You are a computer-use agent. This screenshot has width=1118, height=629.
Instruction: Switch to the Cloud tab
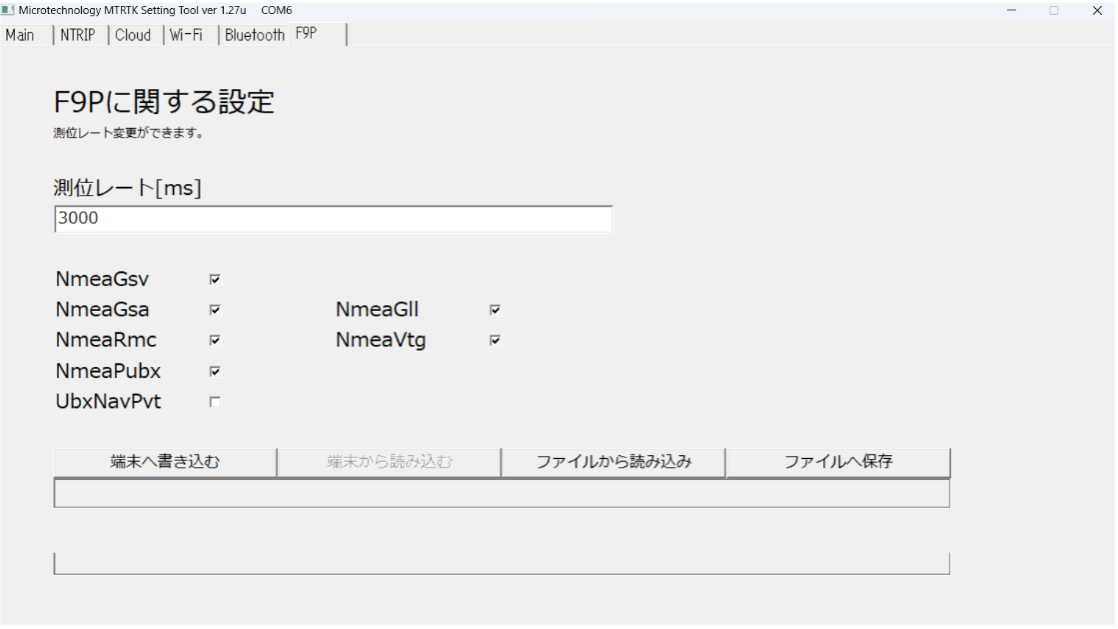[x=134, y=33]
